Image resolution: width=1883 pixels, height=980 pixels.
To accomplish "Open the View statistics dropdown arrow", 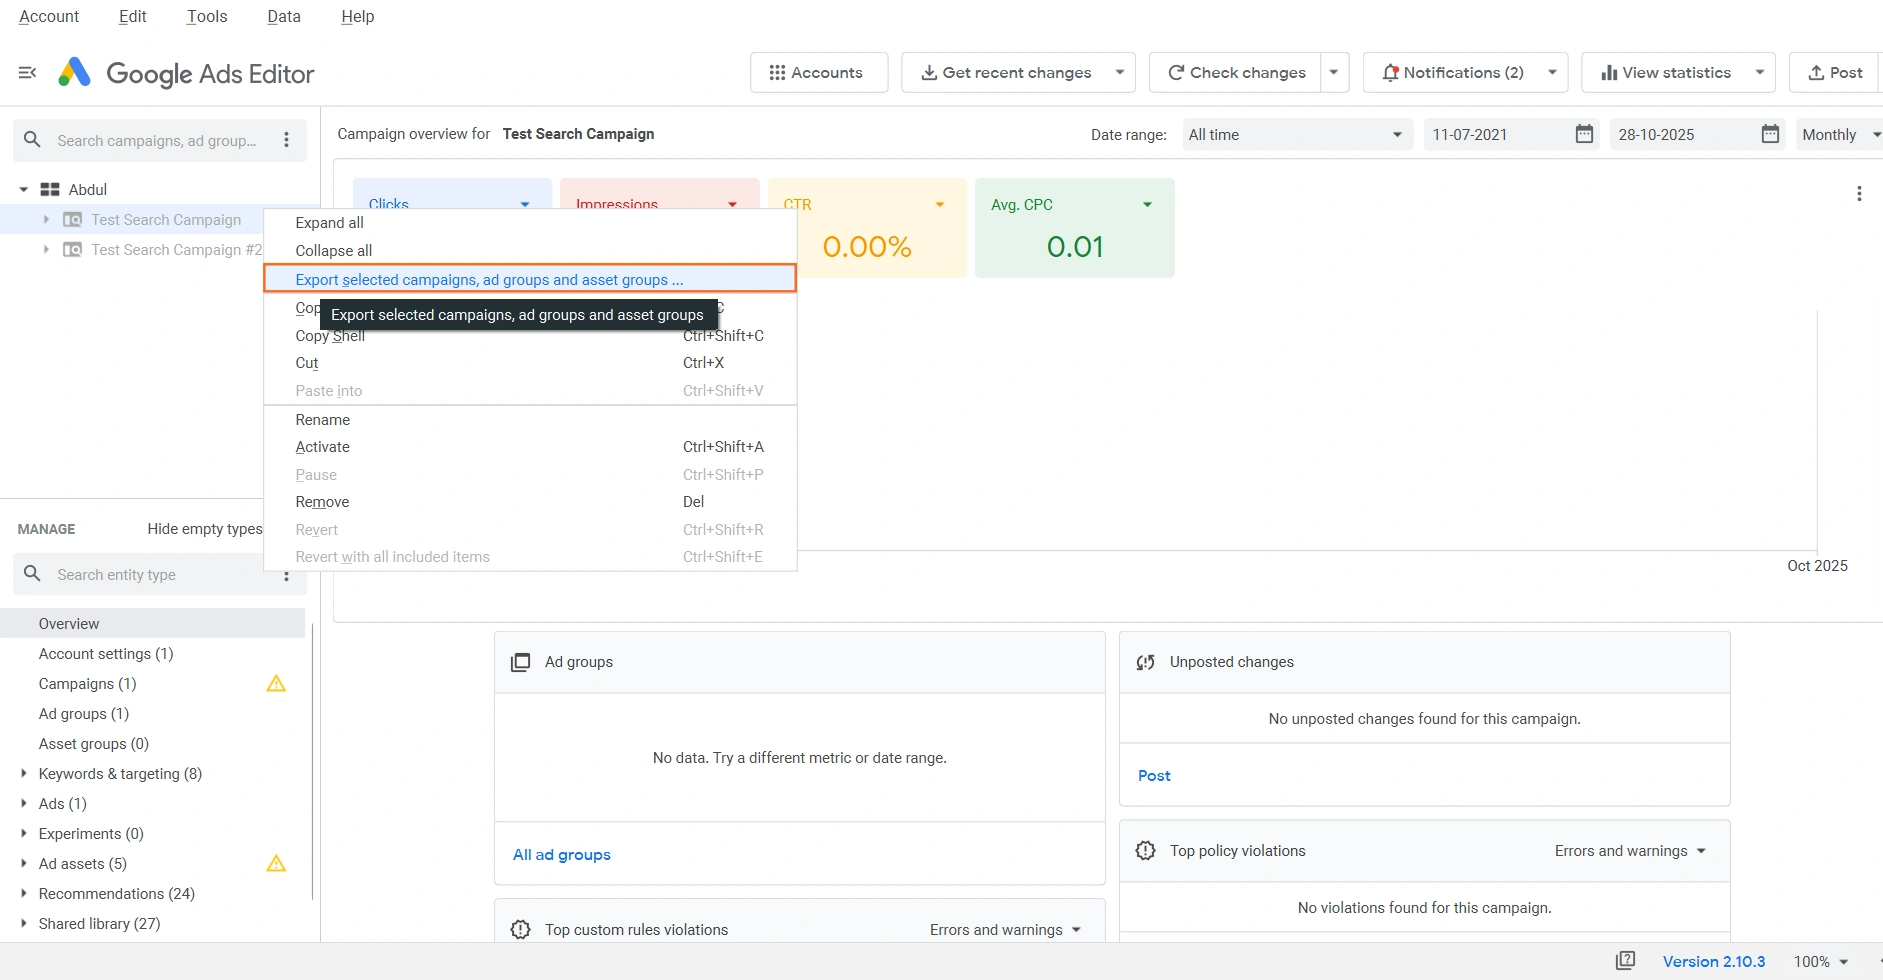I will pos(1760,73).
